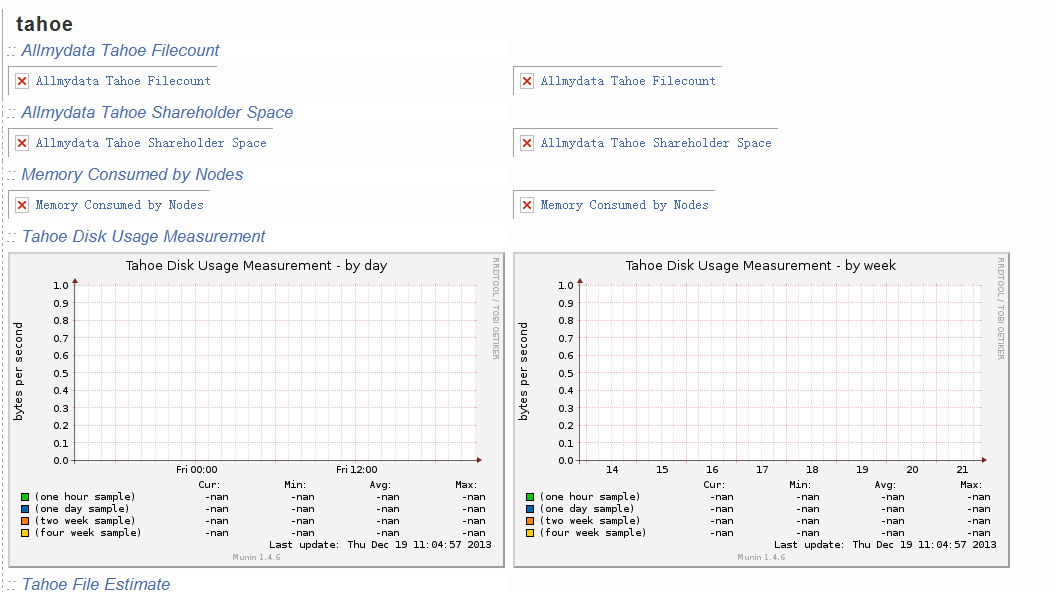Click the left Memory Consumed by Nodes broken image icon

tap(22, 205)
